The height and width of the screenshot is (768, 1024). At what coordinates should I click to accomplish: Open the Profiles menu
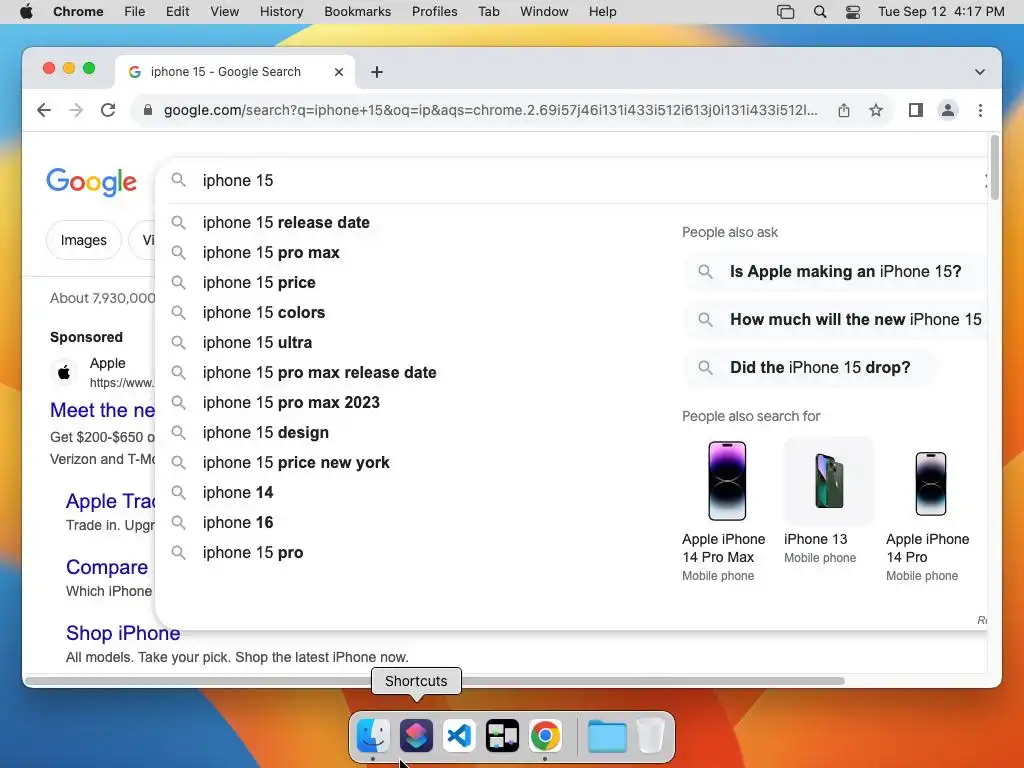[434, 12]
